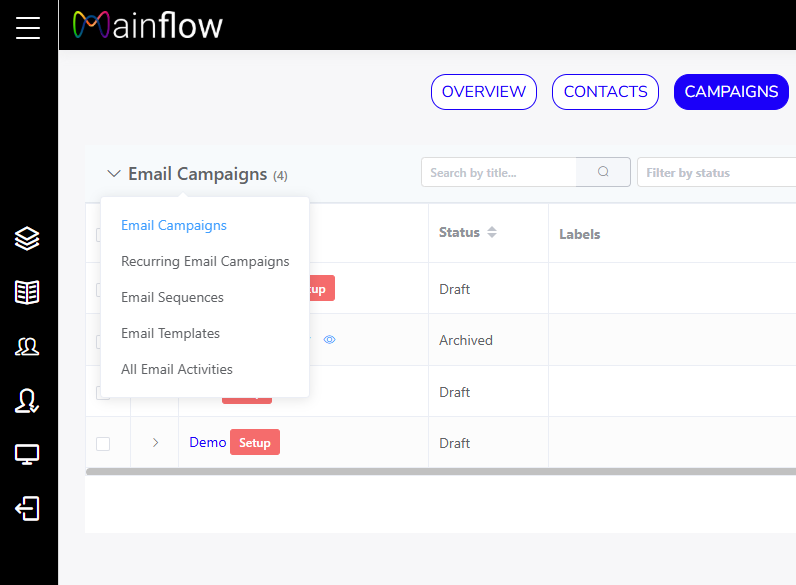Click the eye icon in the Archived row
796x585 pixels.
[x=330, y=340]
